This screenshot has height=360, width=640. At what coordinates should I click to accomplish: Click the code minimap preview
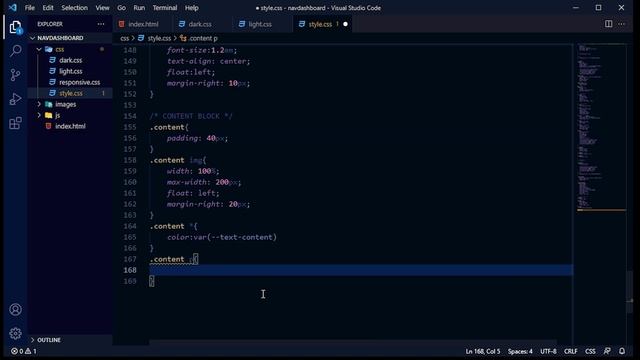(x=601, y=127)
